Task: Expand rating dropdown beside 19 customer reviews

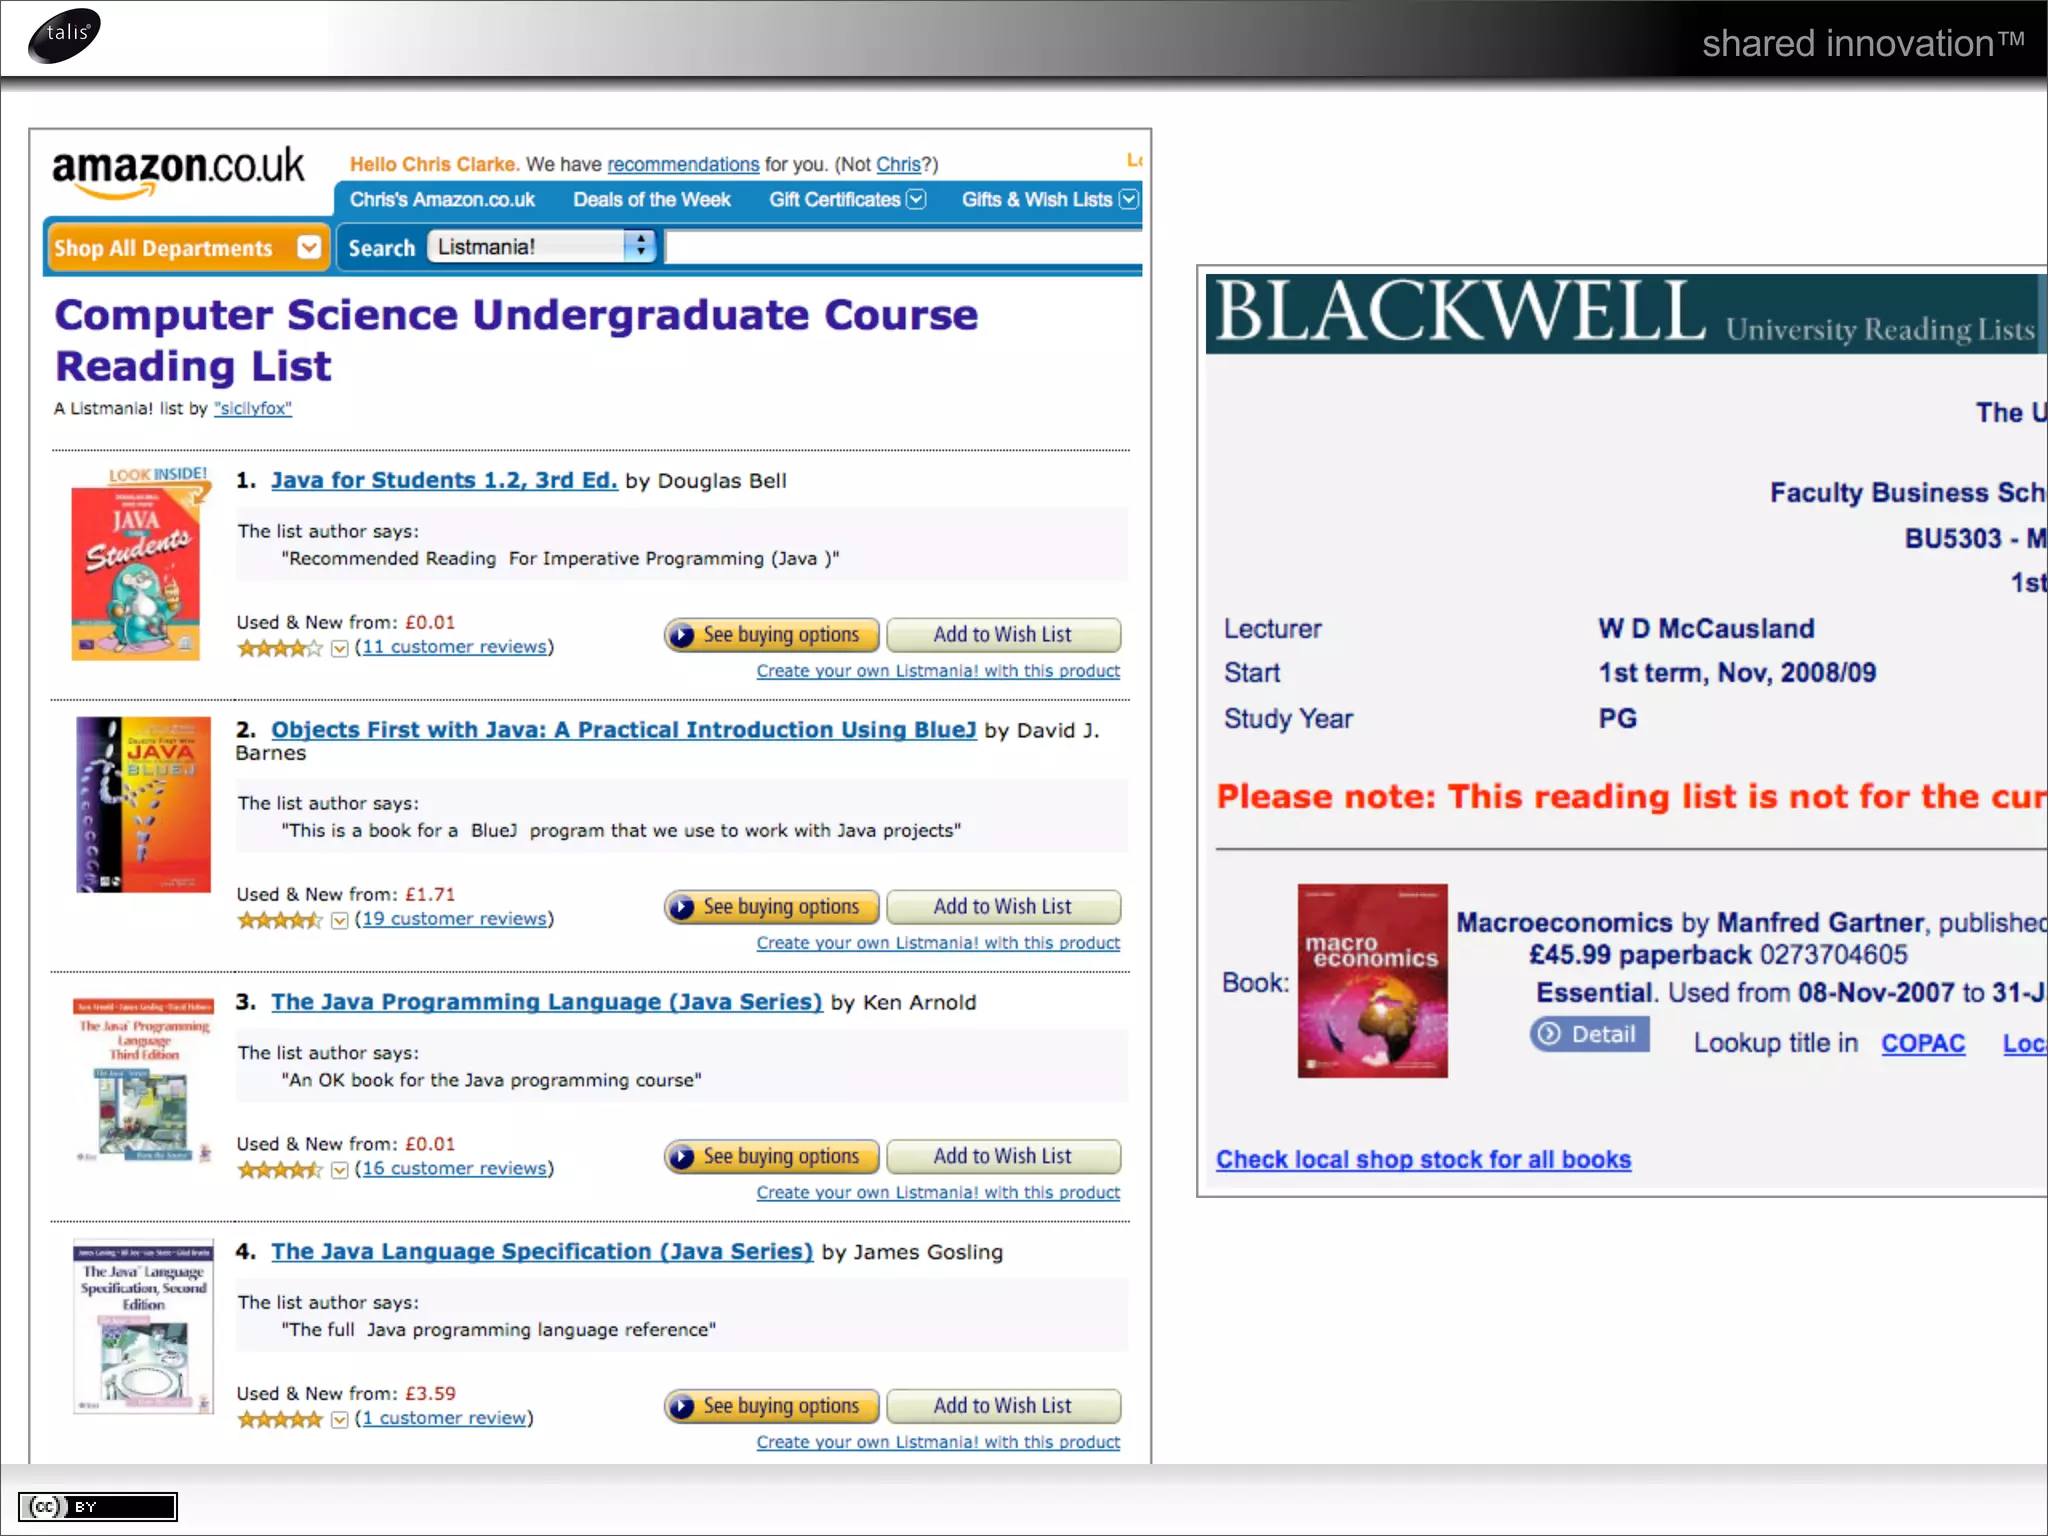Action: click(x=340, y=921)
